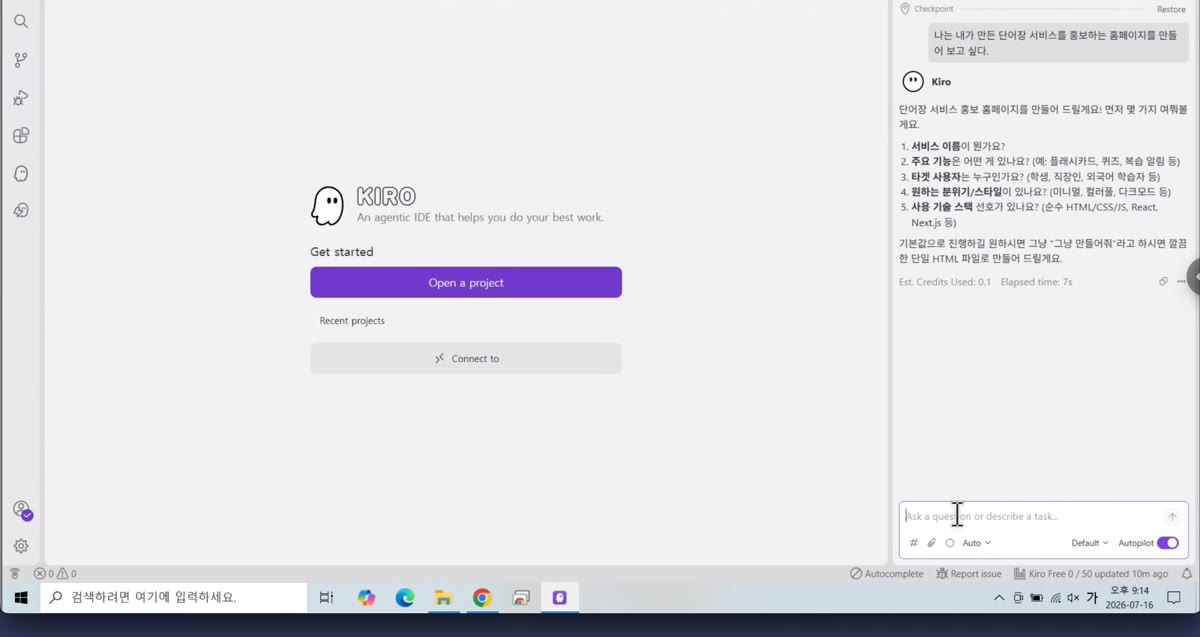Click the send arrow in chat box
1200x637 pixels.
coord(1172,517)
